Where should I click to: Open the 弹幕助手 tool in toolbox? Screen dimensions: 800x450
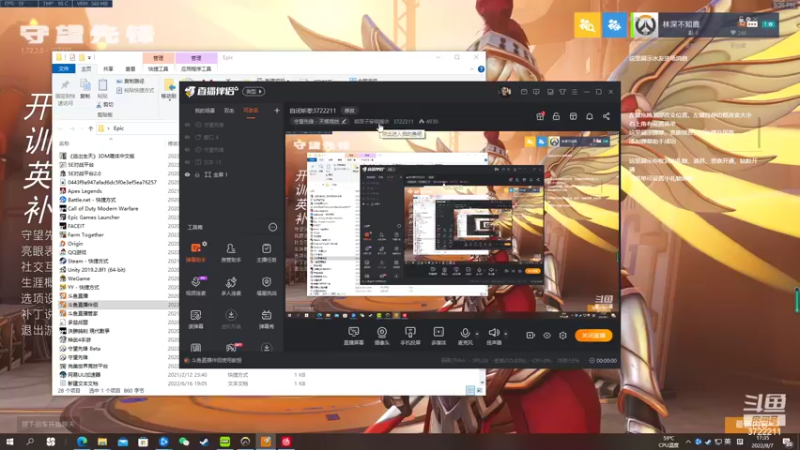point(195,253)
